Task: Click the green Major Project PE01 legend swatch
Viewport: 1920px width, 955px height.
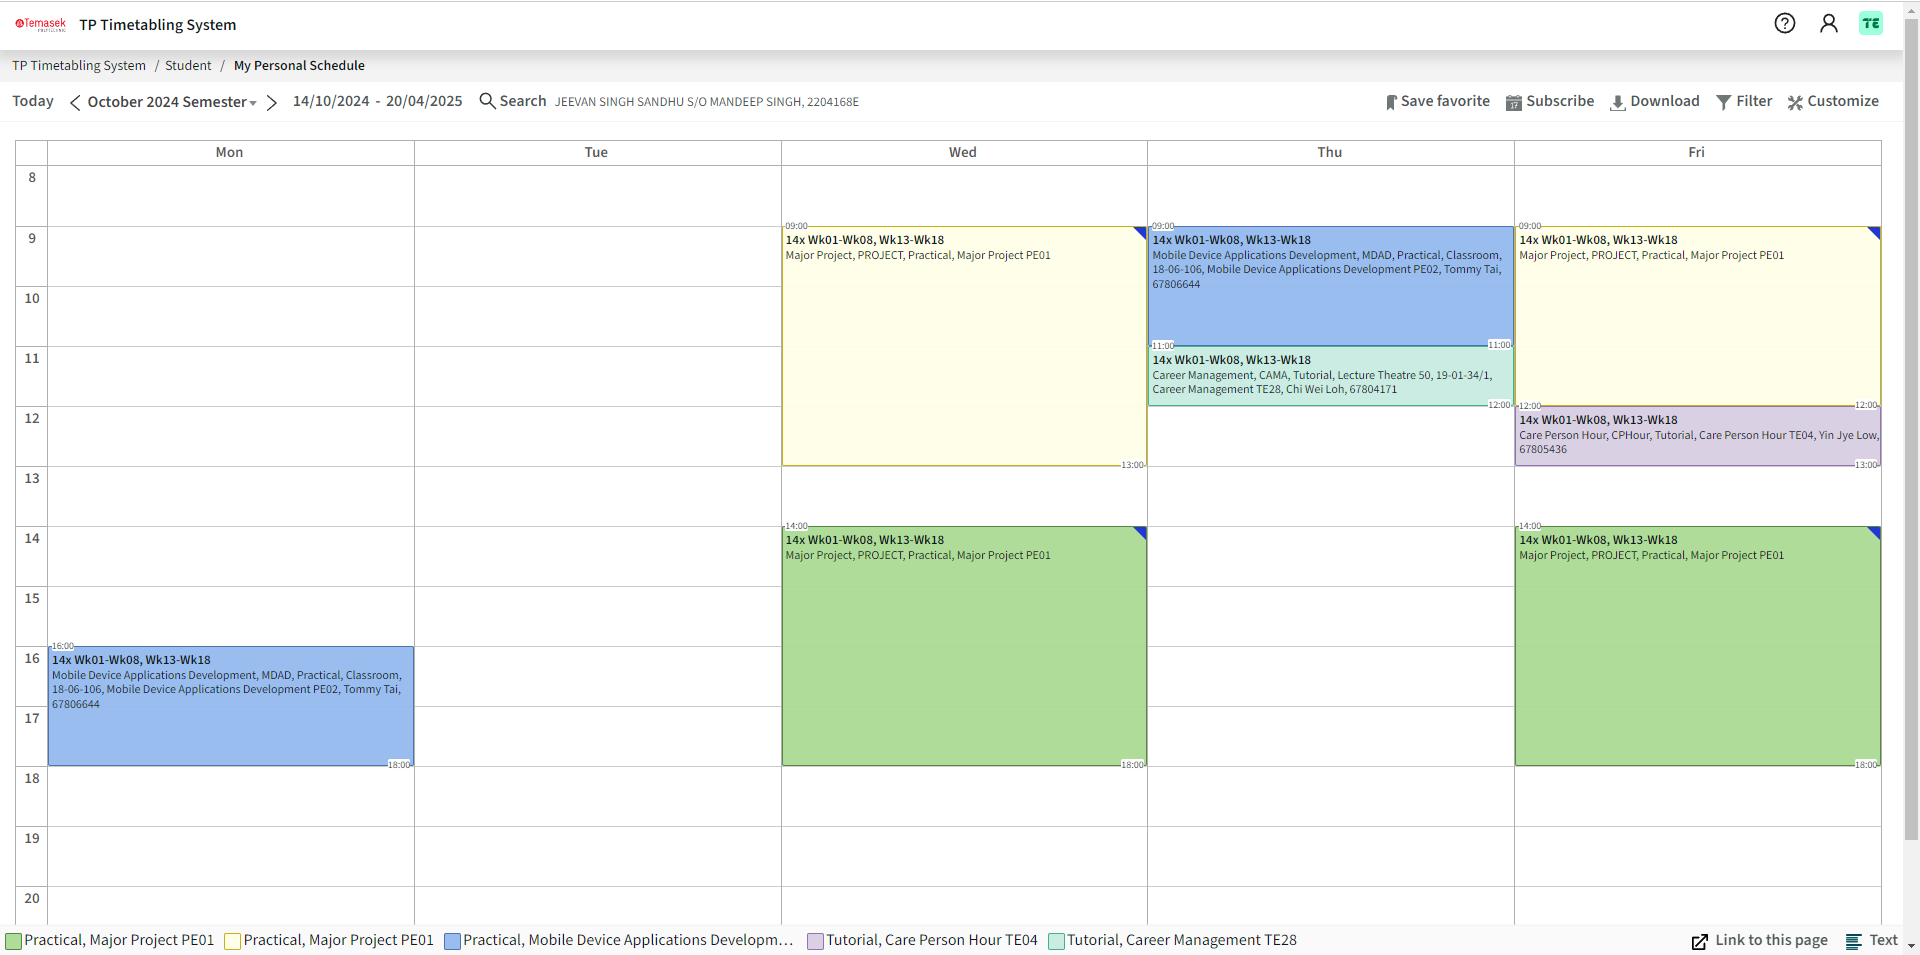Action: pos(14,941)
